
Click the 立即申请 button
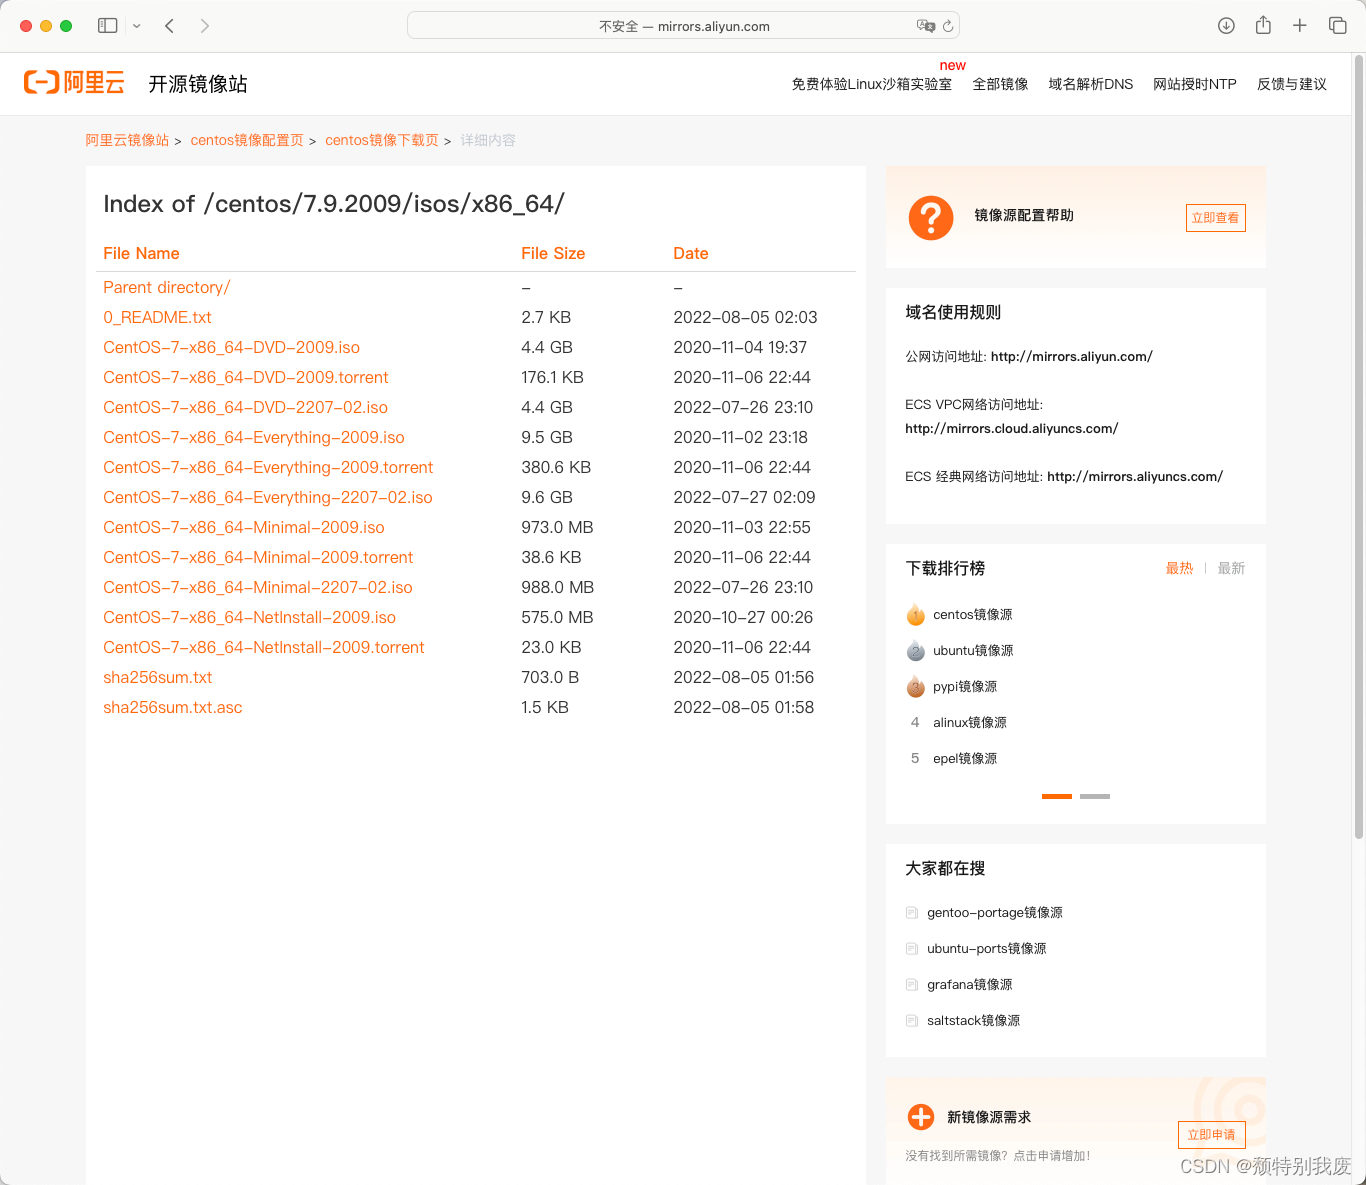point(1212,1134)
